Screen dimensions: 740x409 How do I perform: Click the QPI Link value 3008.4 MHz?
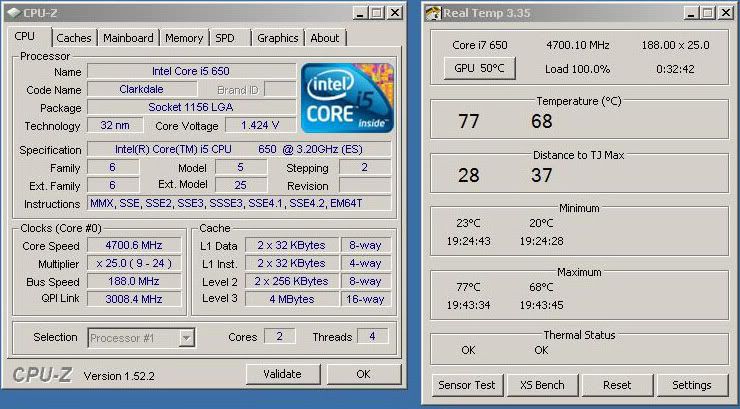[134, 299]
